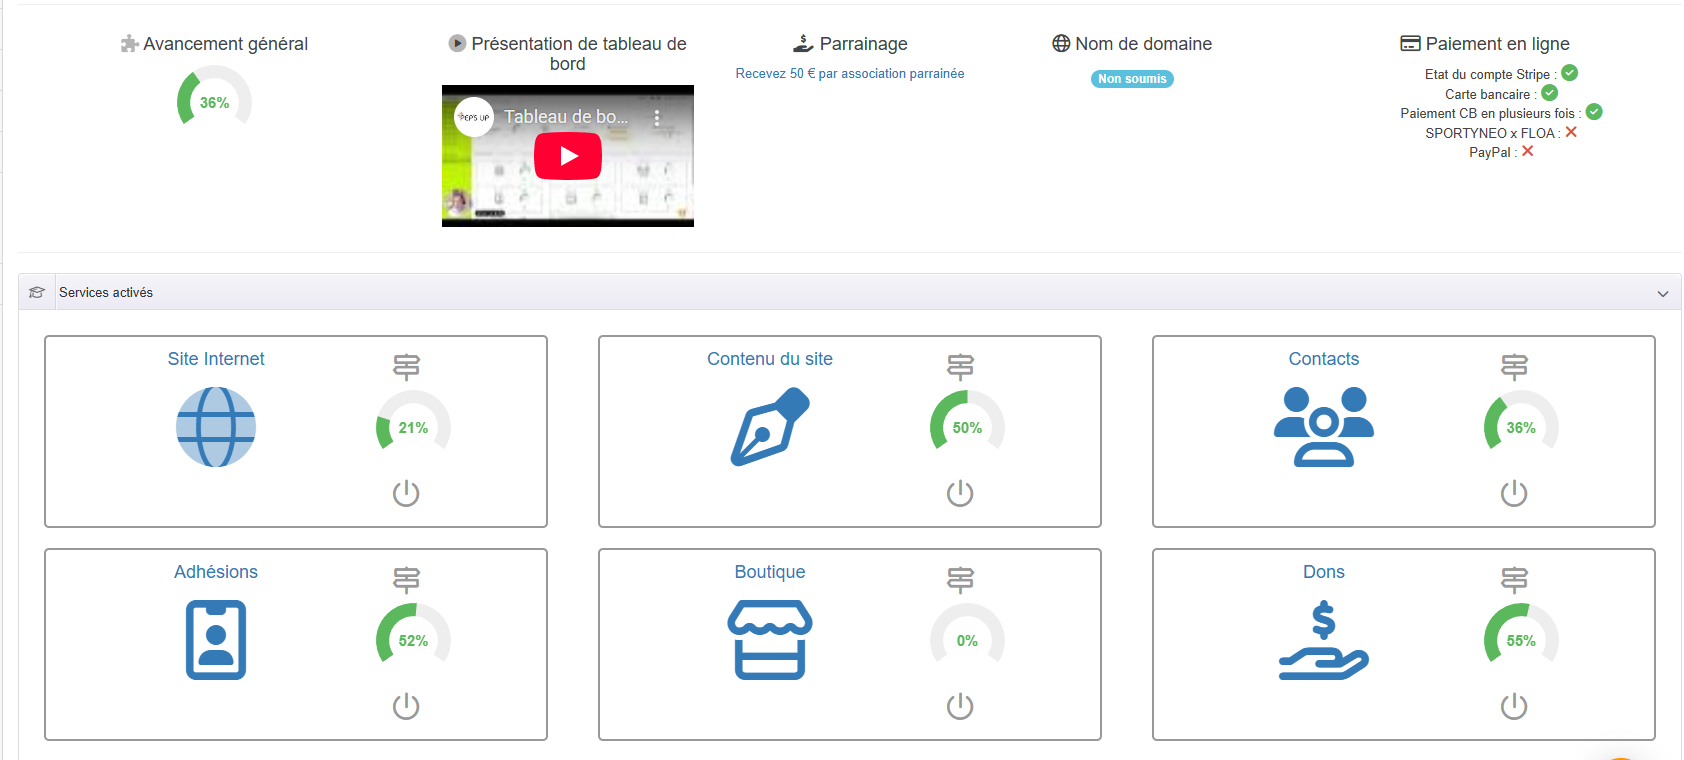Image resolution: width=1684 pixels, height=760 pixels.
Task: Click signpost icon in Site Internet card
Action: pyautogui.click(x=406, y=367)
